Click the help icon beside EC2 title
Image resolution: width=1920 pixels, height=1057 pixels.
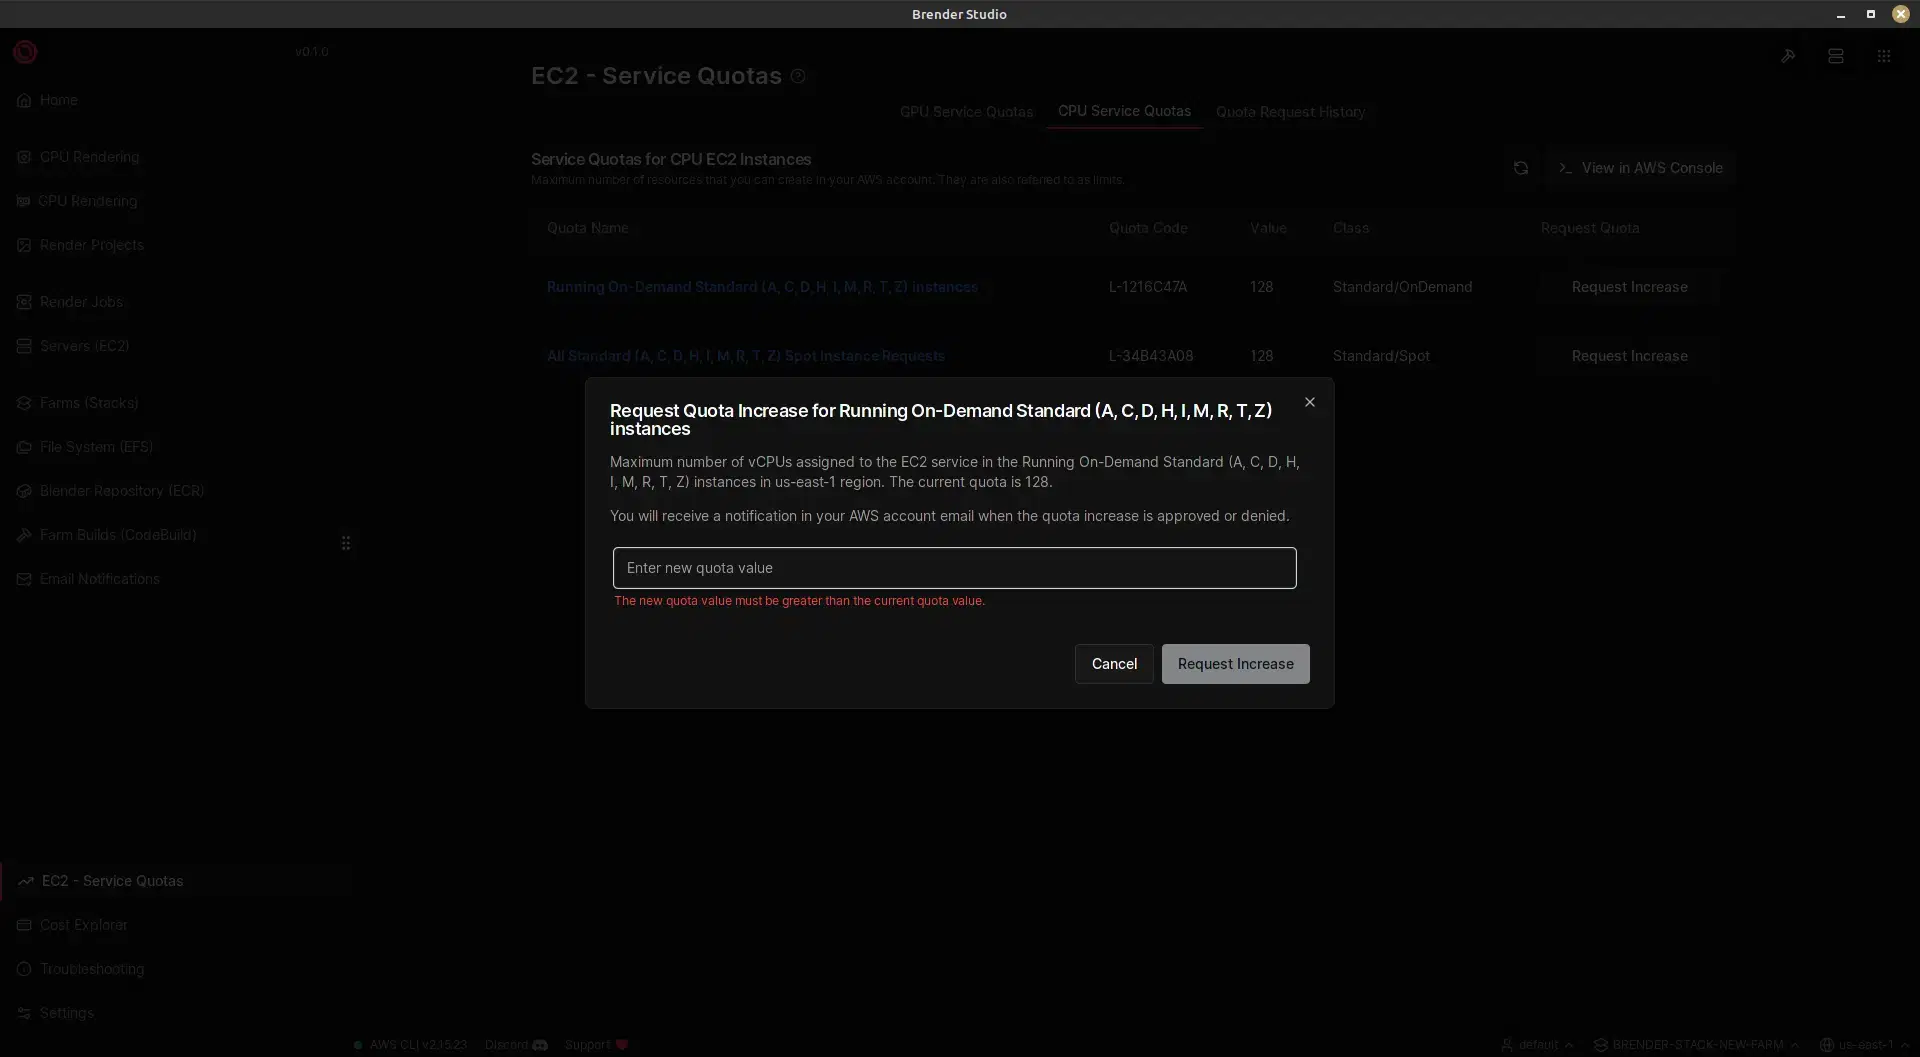point(798,76)
